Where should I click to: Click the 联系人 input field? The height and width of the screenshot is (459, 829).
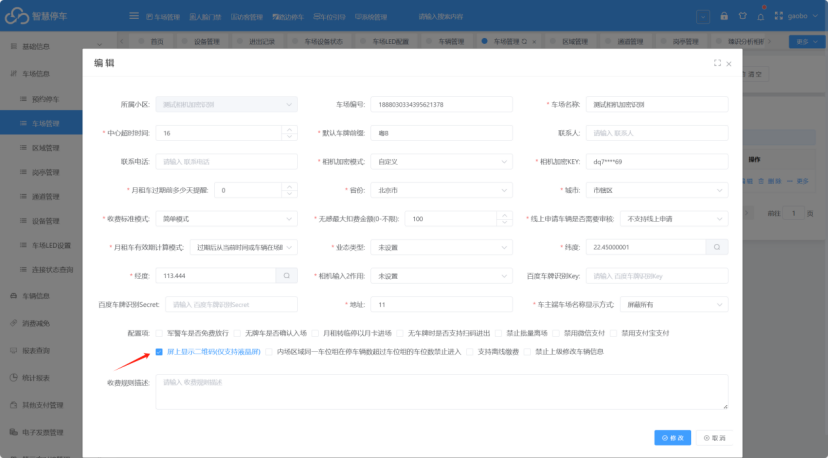click(x=657, y=133)
